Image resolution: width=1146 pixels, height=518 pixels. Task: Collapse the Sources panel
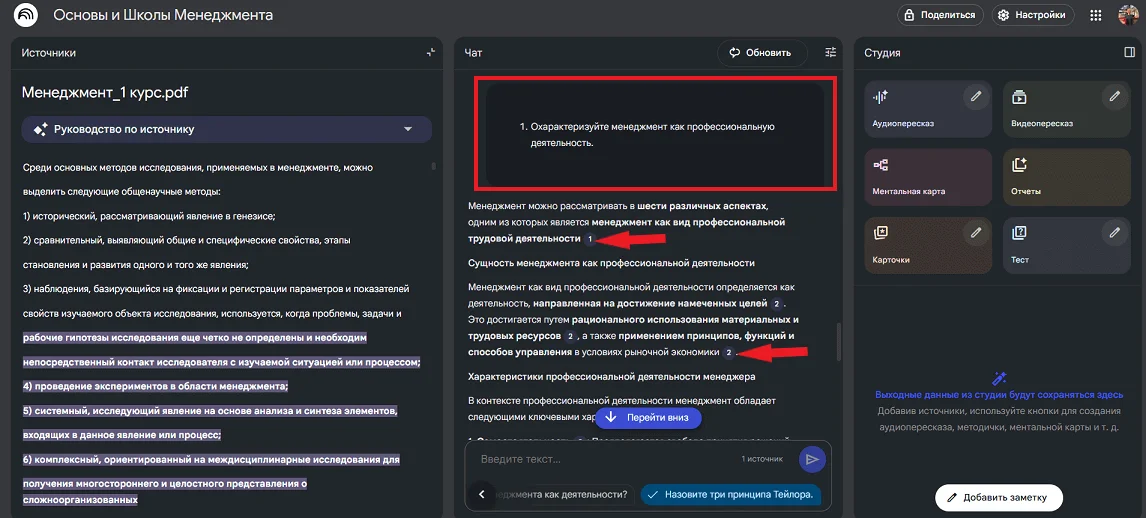tap(430, 53)
